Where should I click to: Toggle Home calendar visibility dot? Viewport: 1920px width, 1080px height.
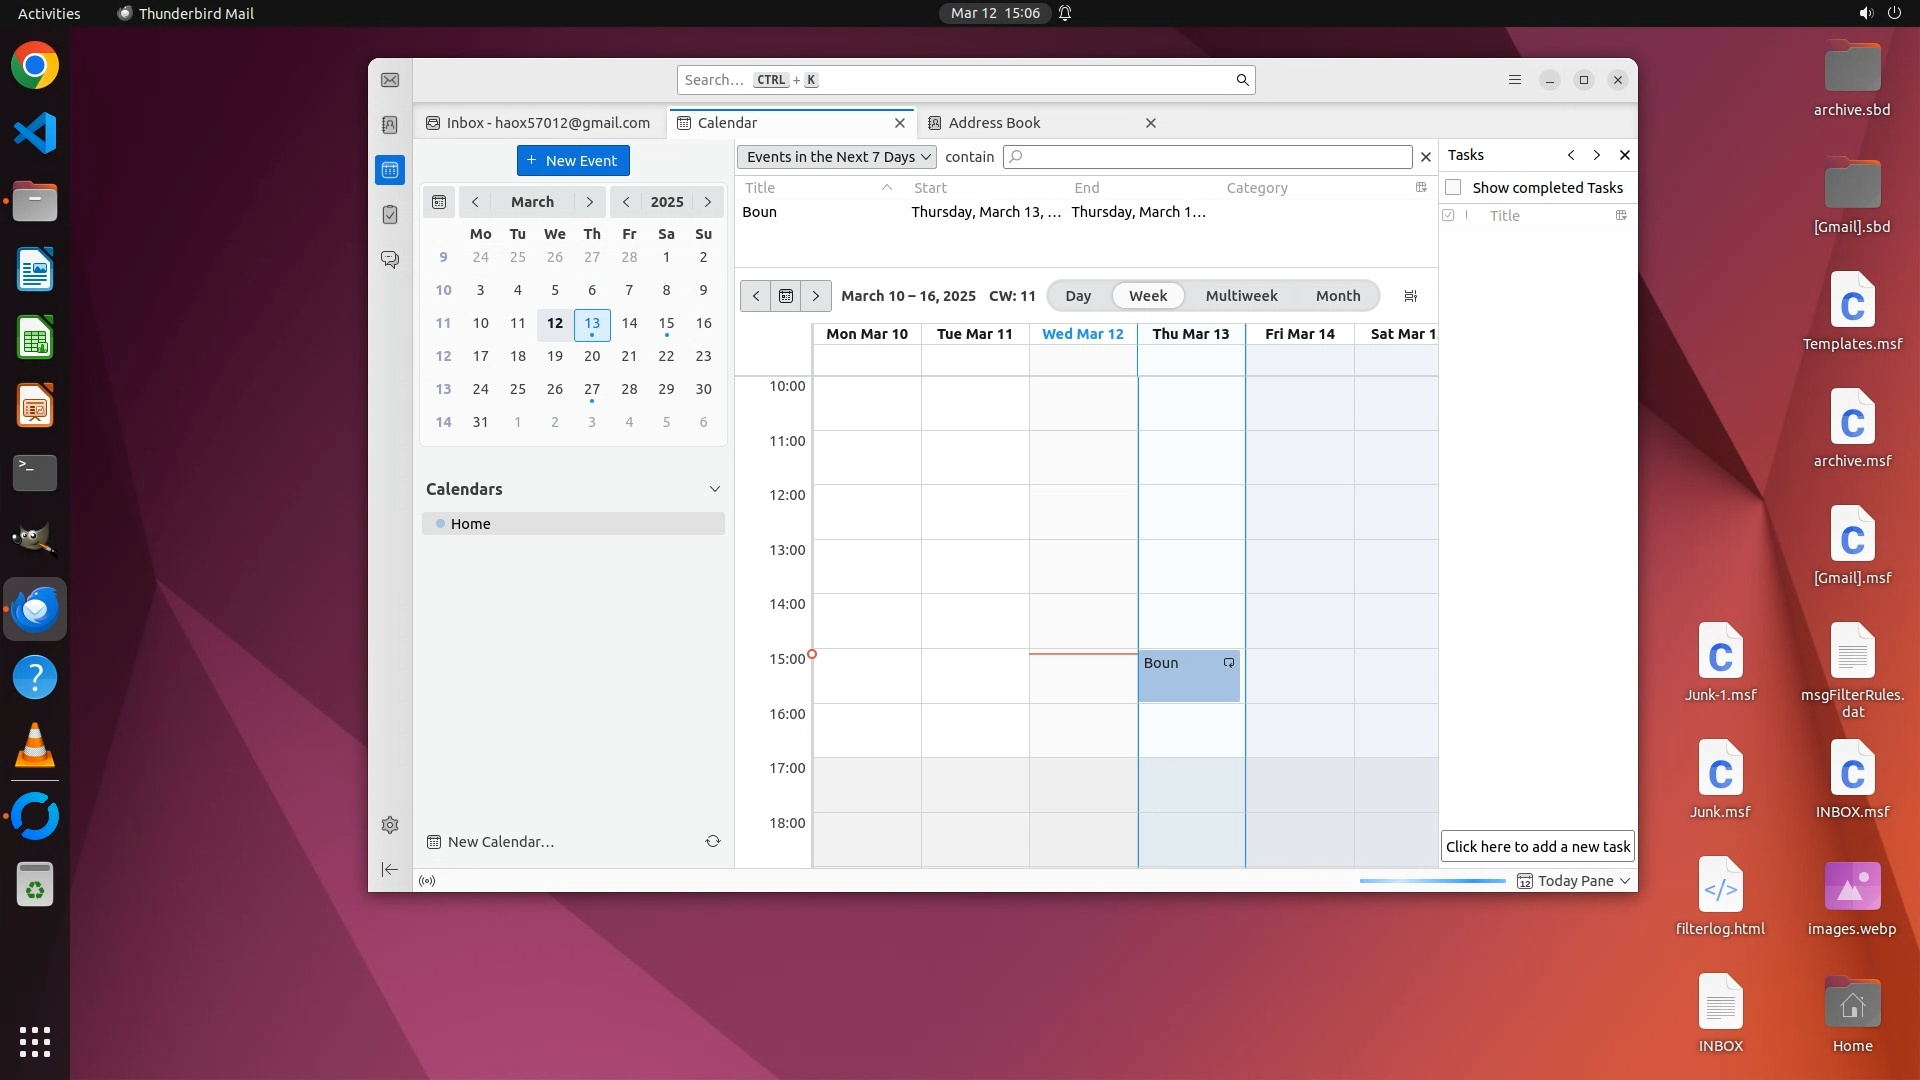pos(440,524)
